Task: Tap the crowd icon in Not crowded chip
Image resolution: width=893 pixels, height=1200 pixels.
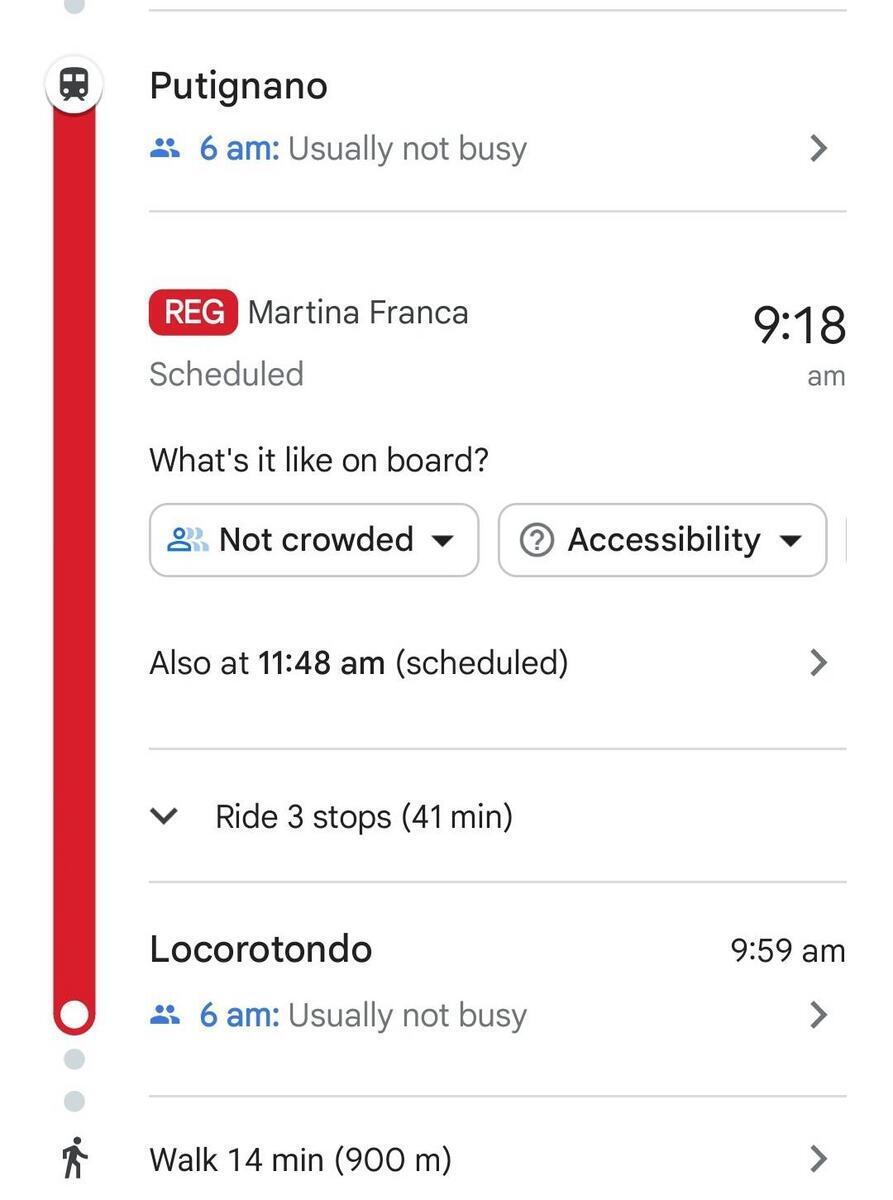Action: 187,540
